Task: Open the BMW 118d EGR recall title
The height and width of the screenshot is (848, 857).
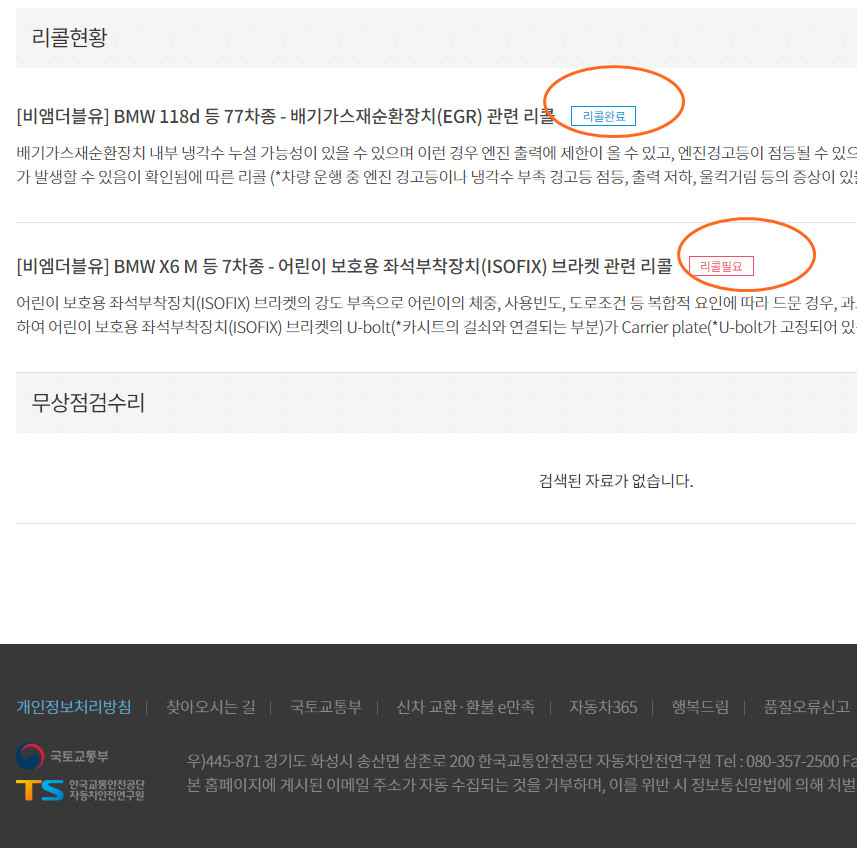Action: coord(285,116)
